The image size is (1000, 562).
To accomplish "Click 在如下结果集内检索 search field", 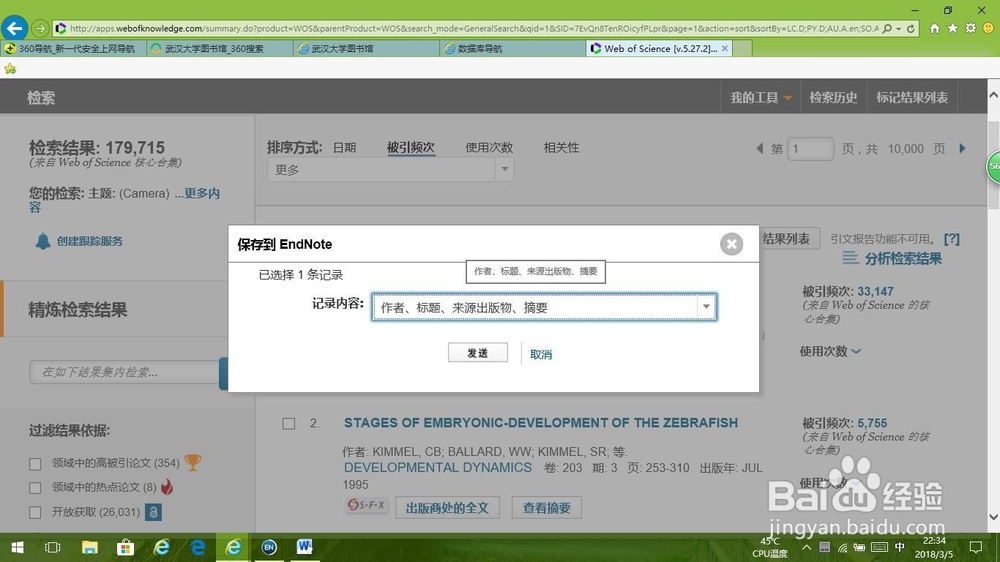I will click(124, 372).
